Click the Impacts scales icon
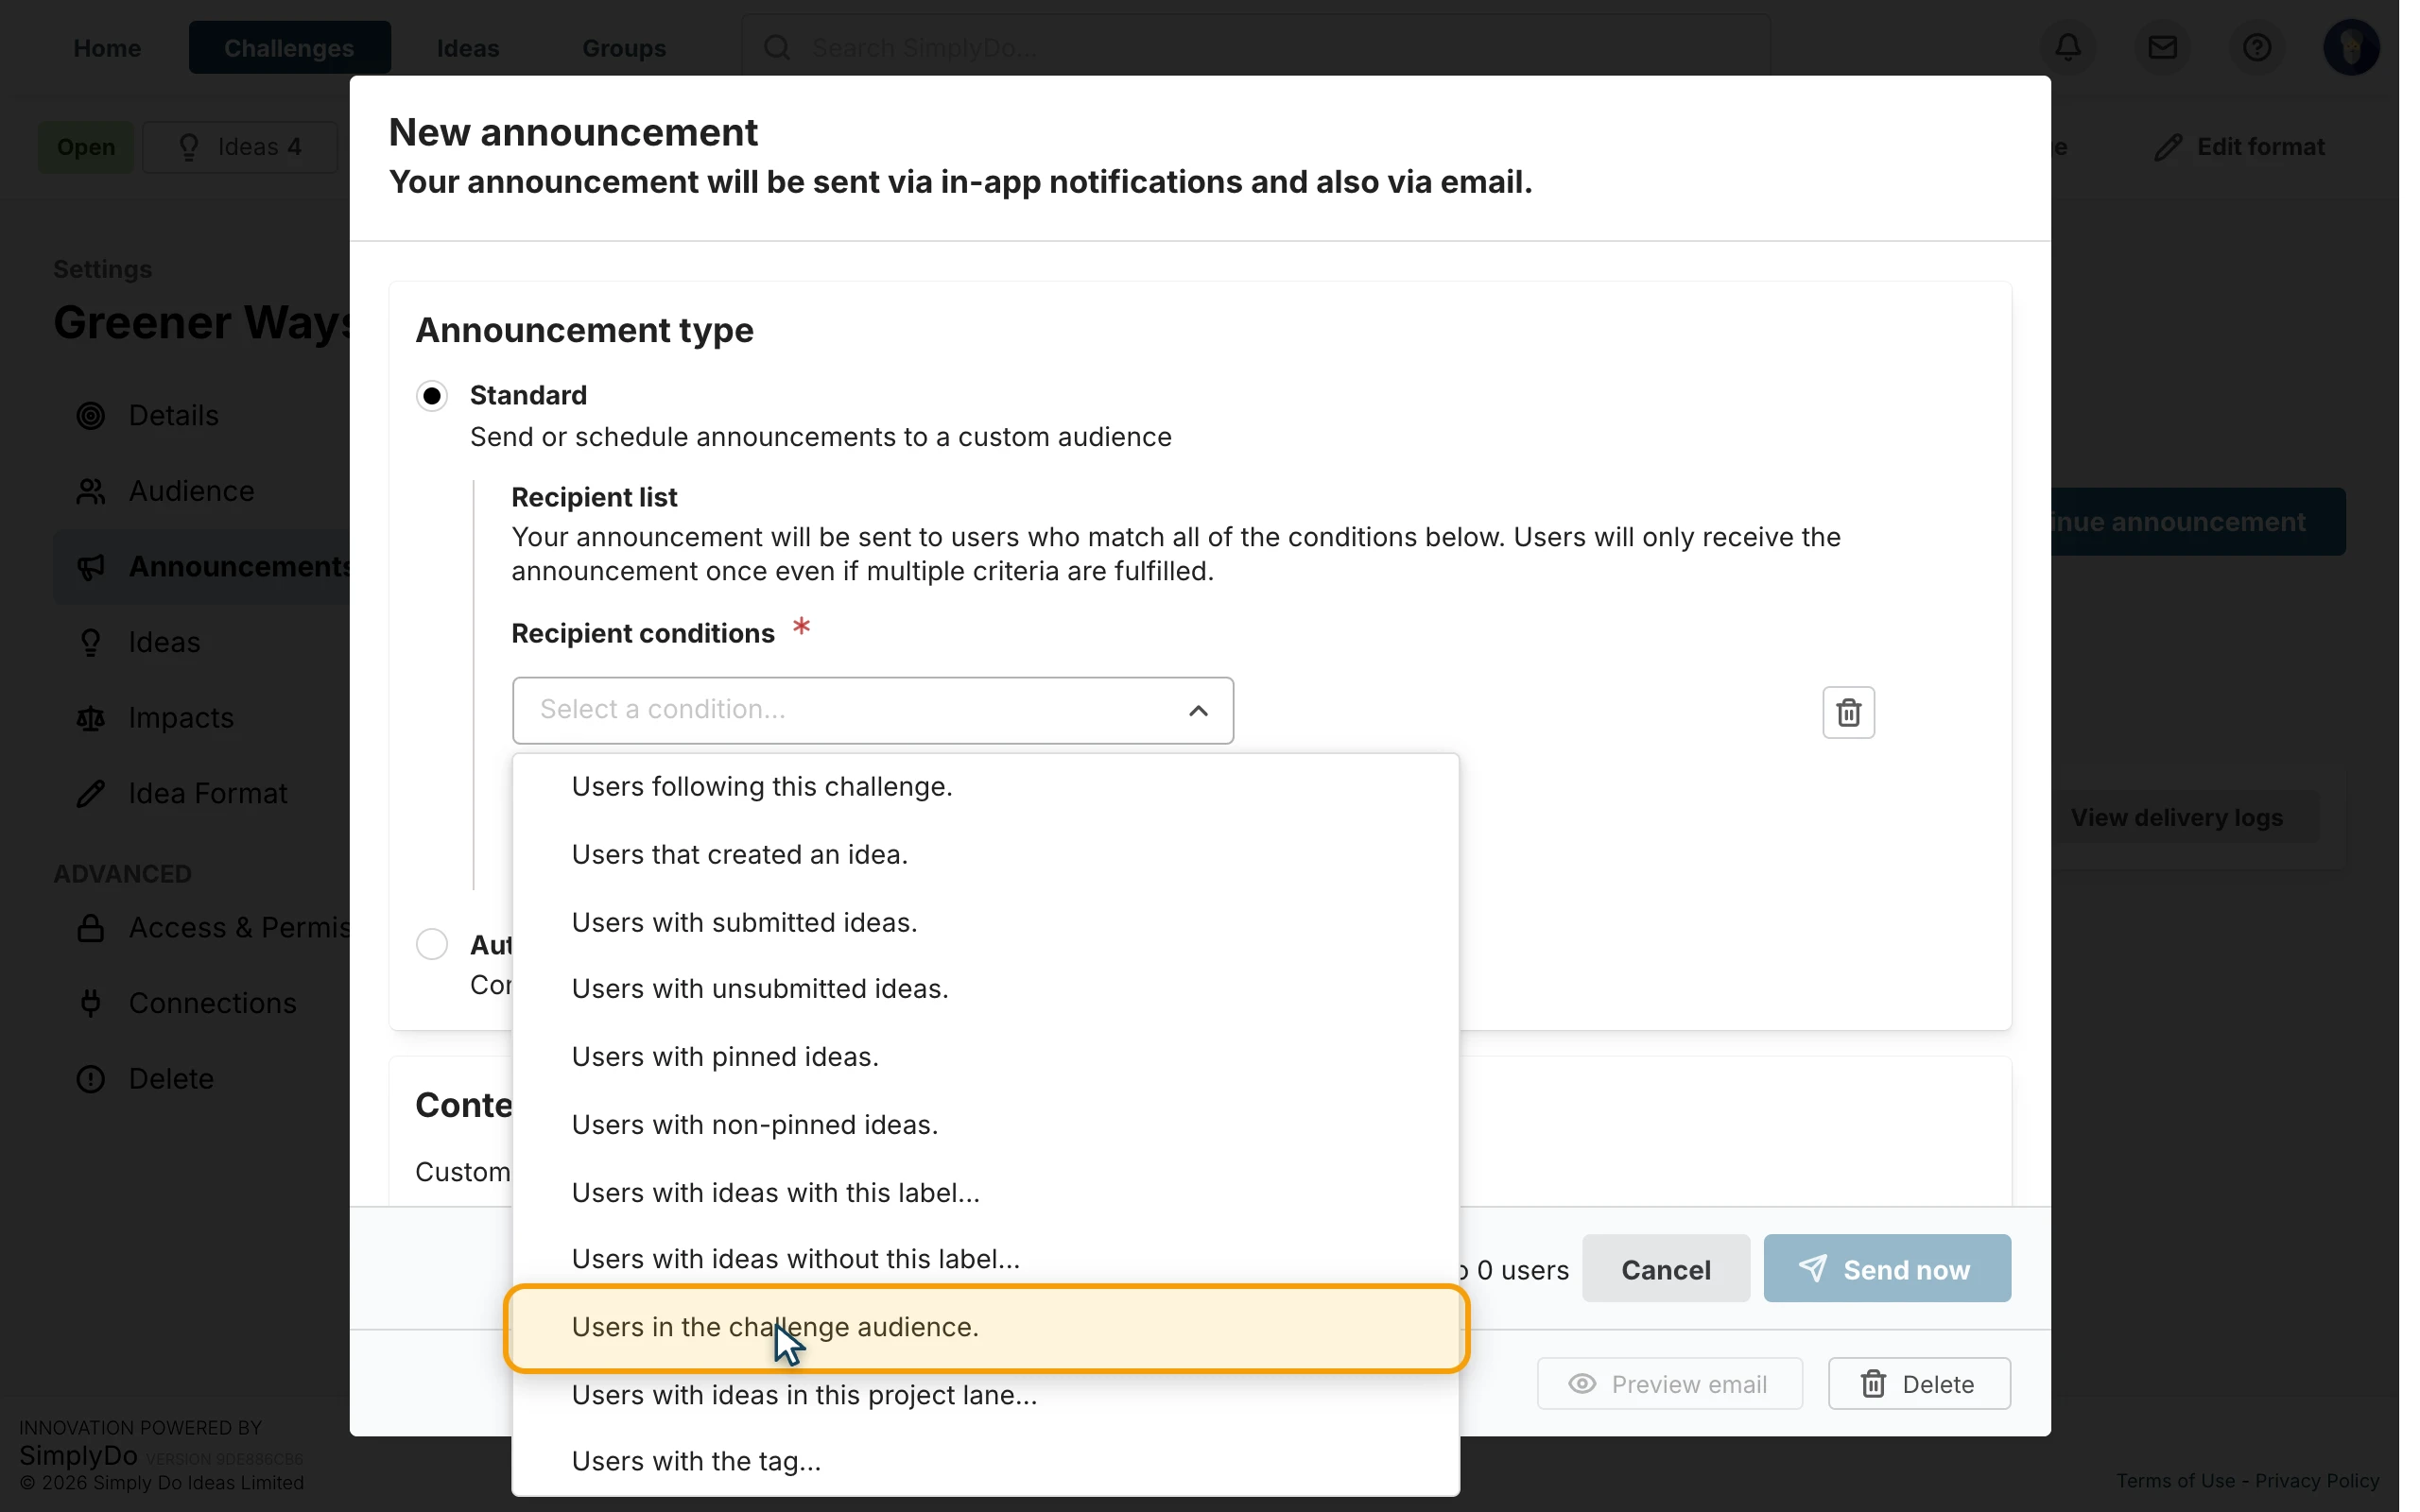This screenshot has height=1512, width=2420. click(x=91, y=718)
